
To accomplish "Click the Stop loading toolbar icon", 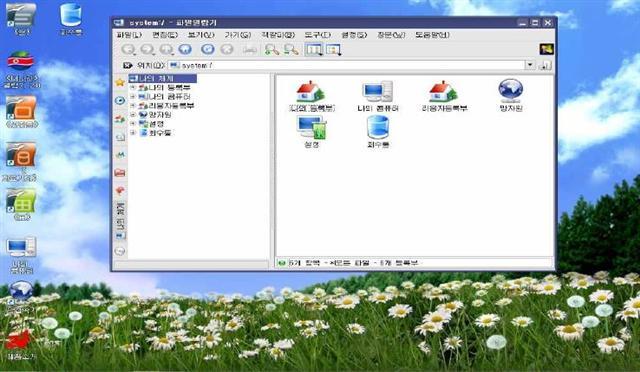I will 227,50.
